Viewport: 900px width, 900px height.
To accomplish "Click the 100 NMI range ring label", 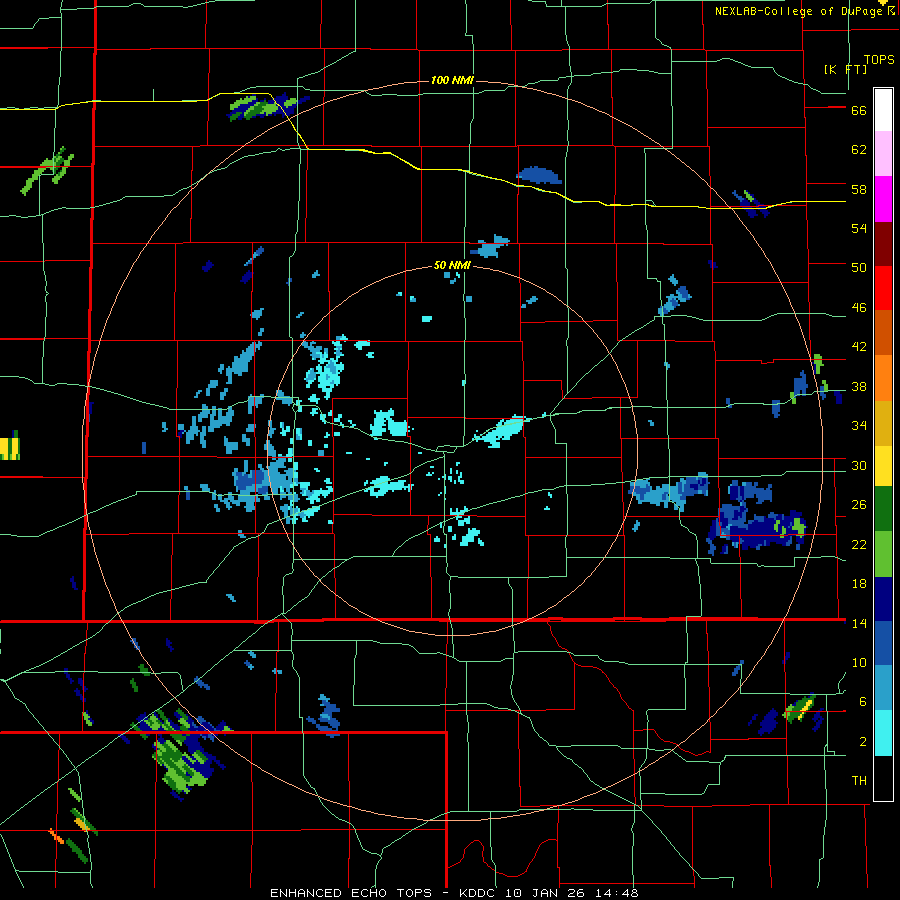I will (452, 80).
